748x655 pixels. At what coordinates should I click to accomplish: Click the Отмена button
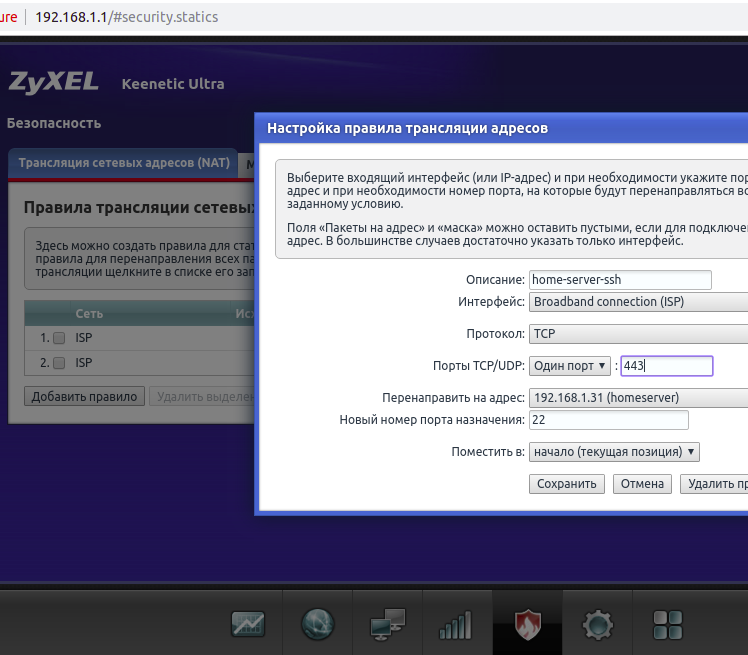point(642,484)
